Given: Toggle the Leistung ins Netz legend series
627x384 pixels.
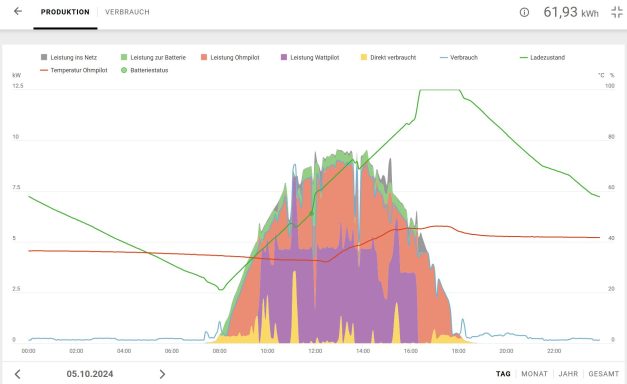Looking at the screenshot, I should (x=69, y=57).
